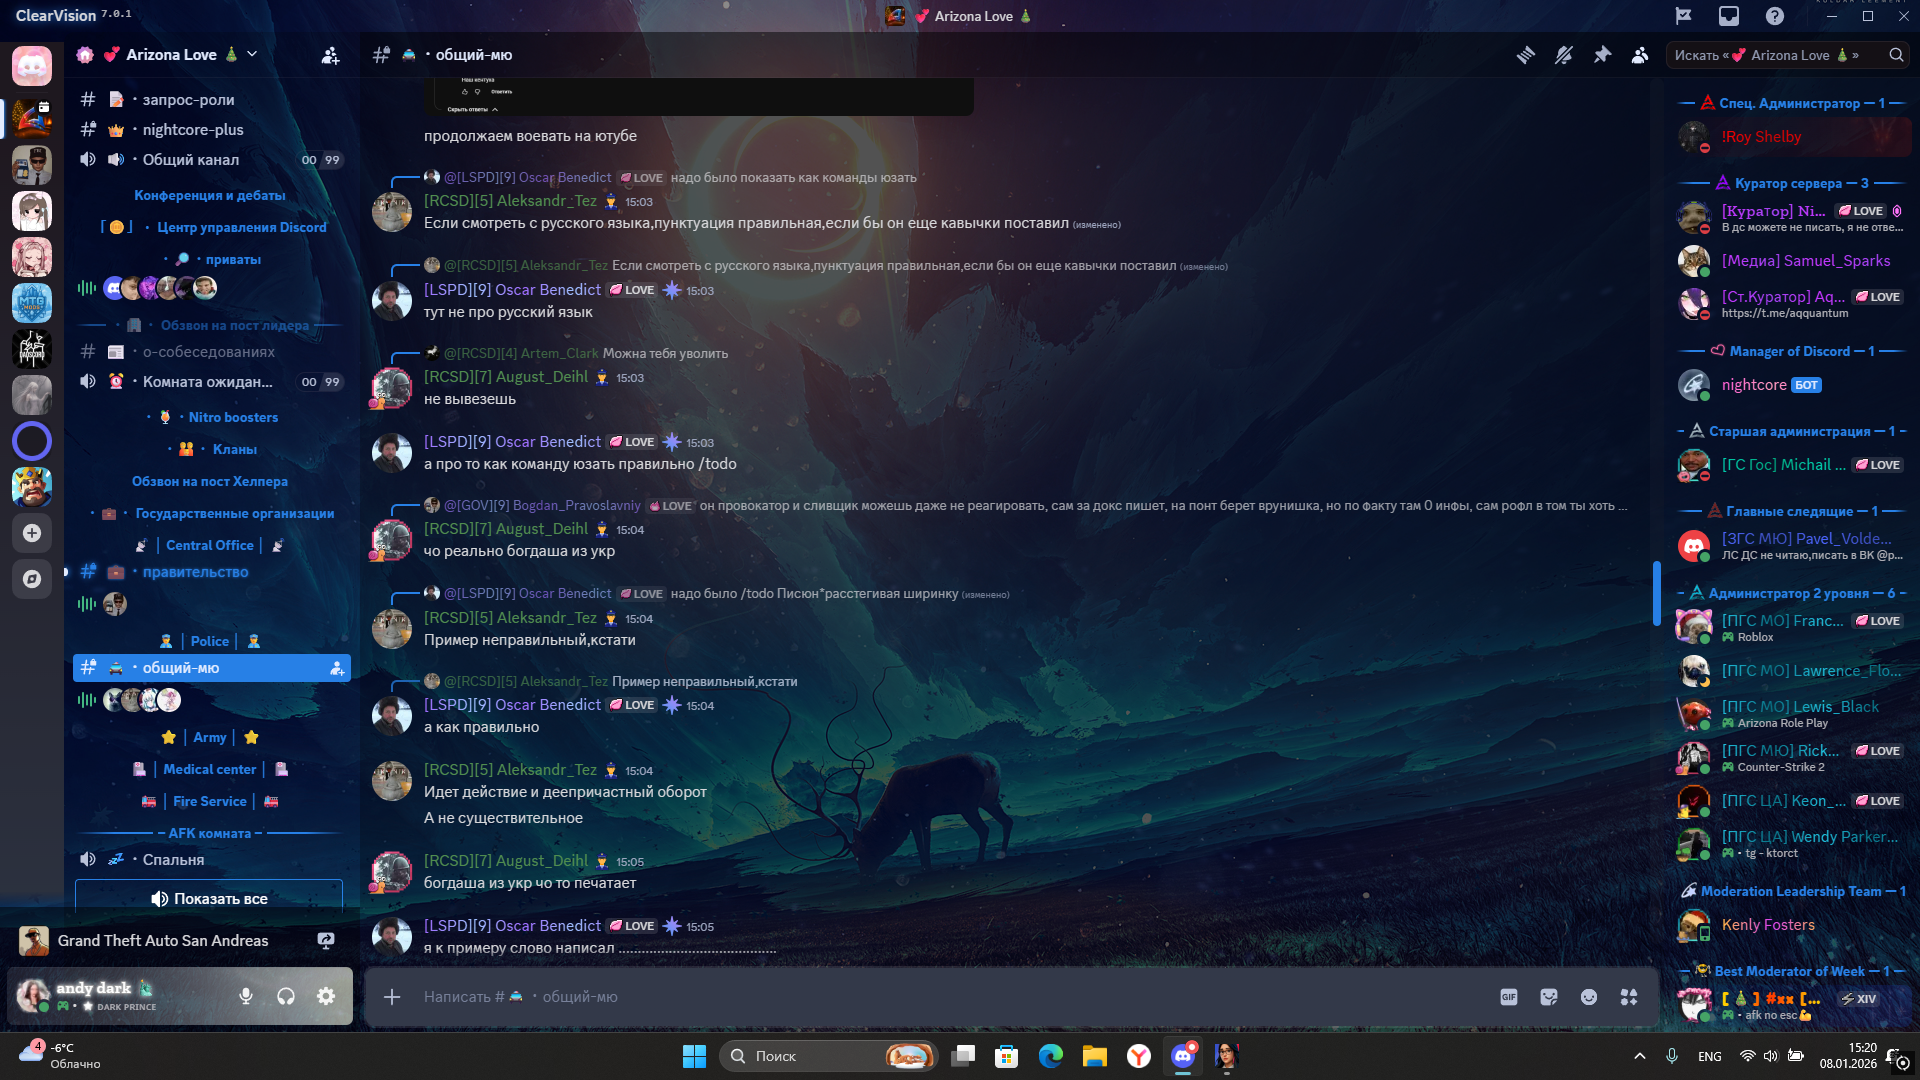Open User Settings gear icon
Screen dimensions: 1920x1080
[x=326, y=996]
